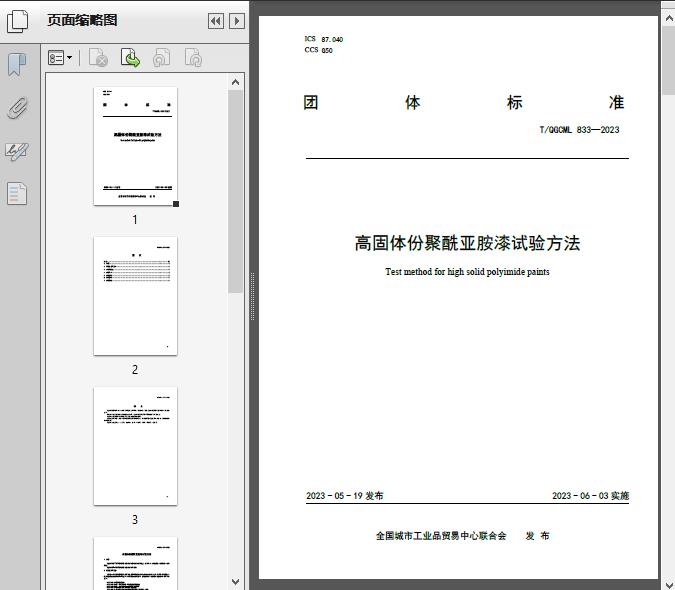
Task: Click the page 1 label under thumbnail
Action: pos(135,220)
